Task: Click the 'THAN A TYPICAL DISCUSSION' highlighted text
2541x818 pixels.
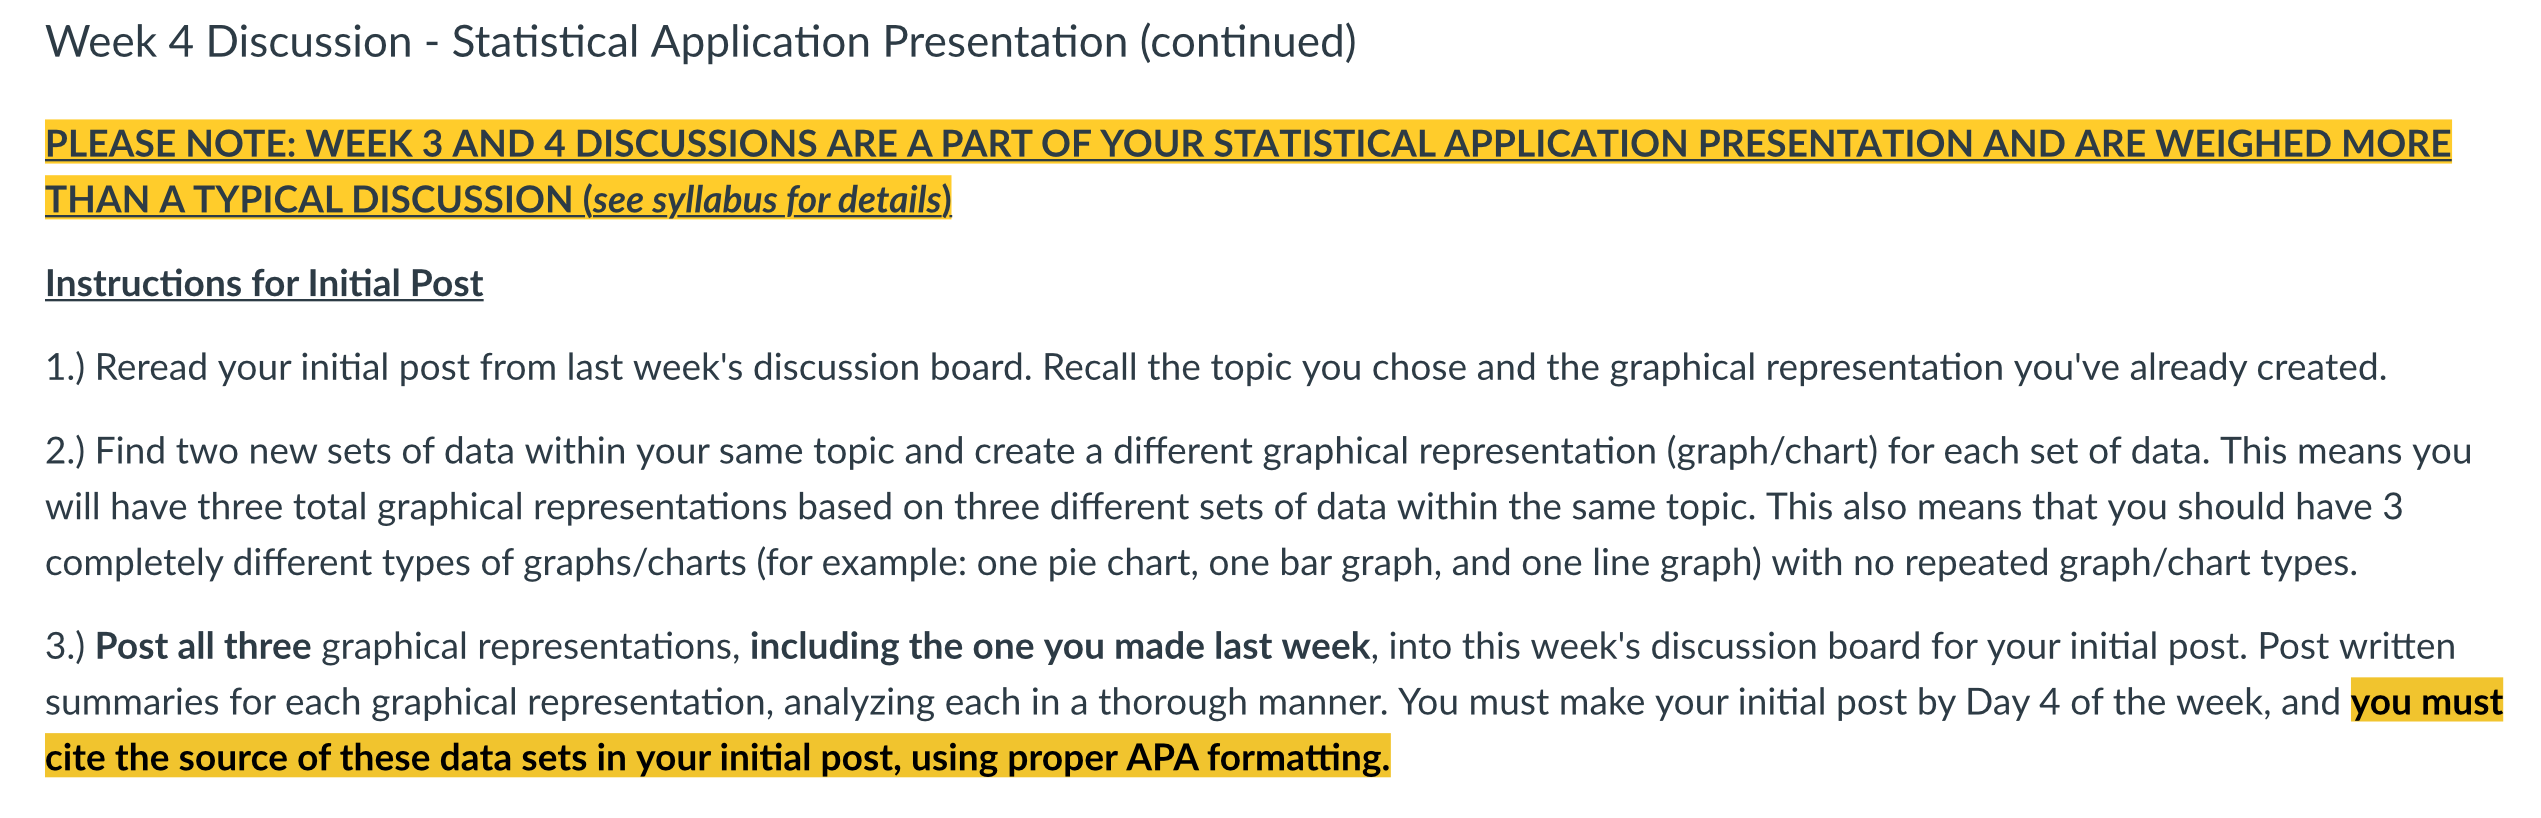Action: [x=309, y=200]
